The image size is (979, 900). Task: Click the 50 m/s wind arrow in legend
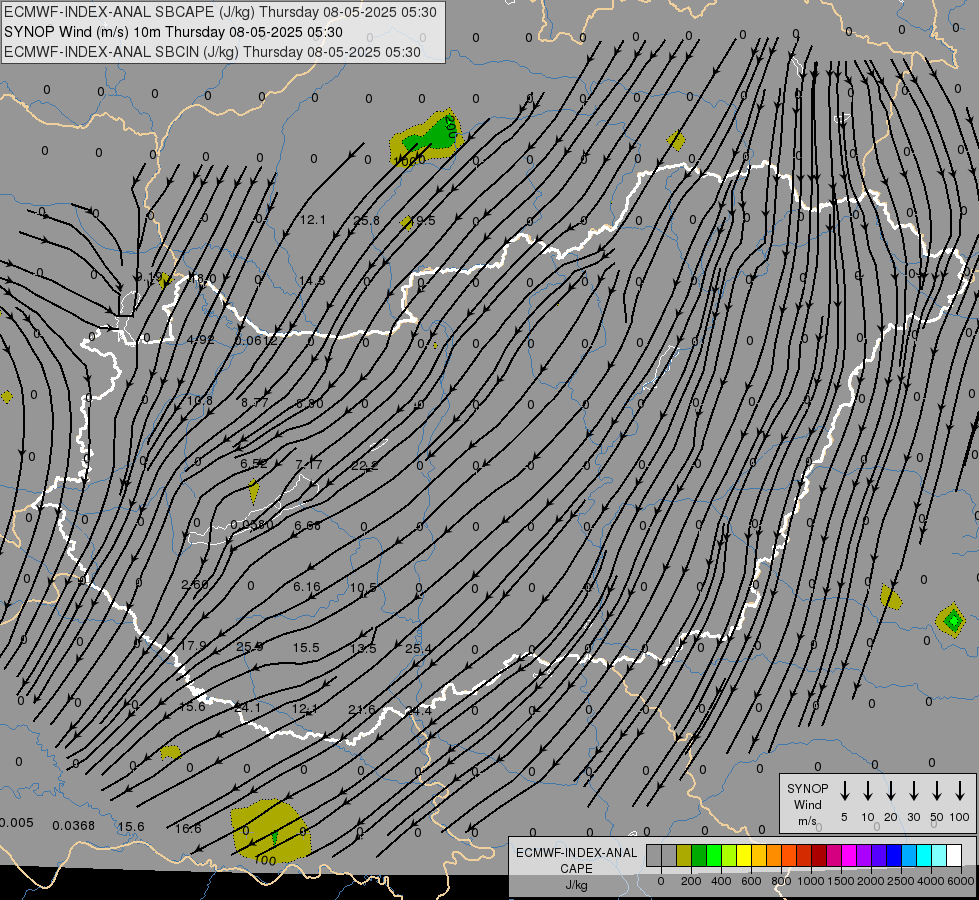point(937,791)
